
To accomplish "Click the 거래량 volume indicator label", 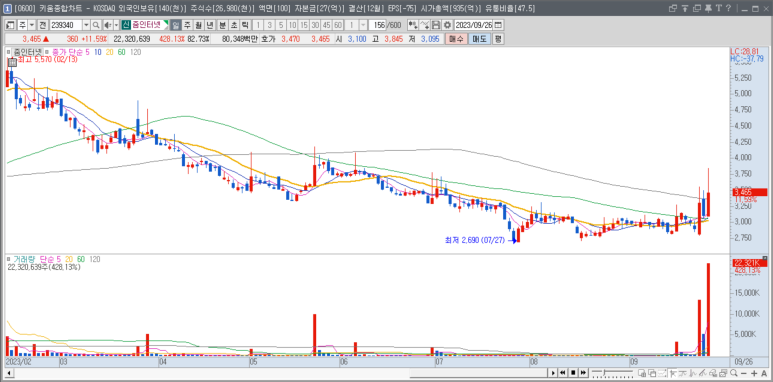I will (x=25, y=258).
